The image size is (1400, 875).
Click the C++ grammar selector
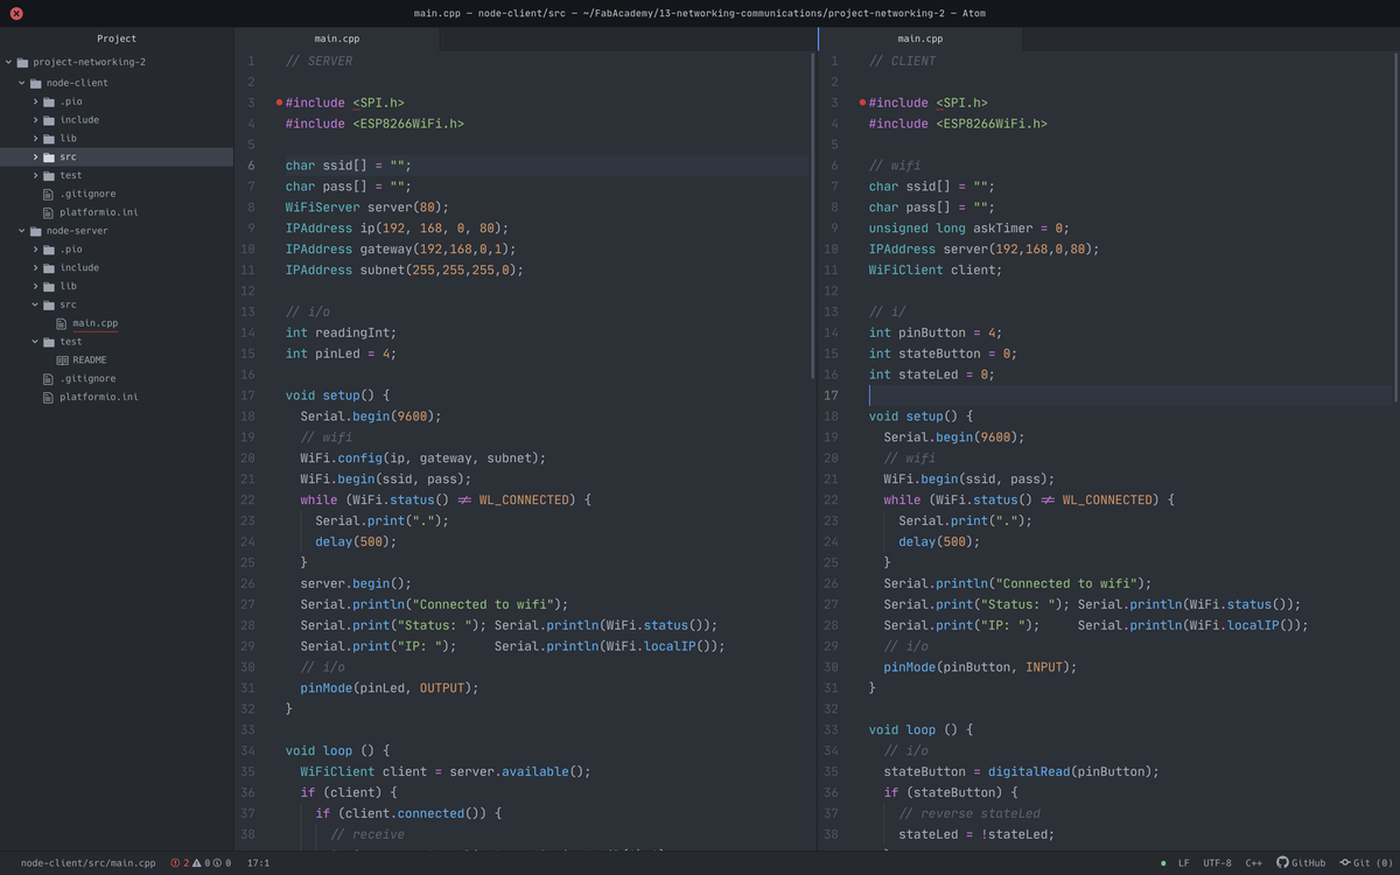(x=1254, y=863)
